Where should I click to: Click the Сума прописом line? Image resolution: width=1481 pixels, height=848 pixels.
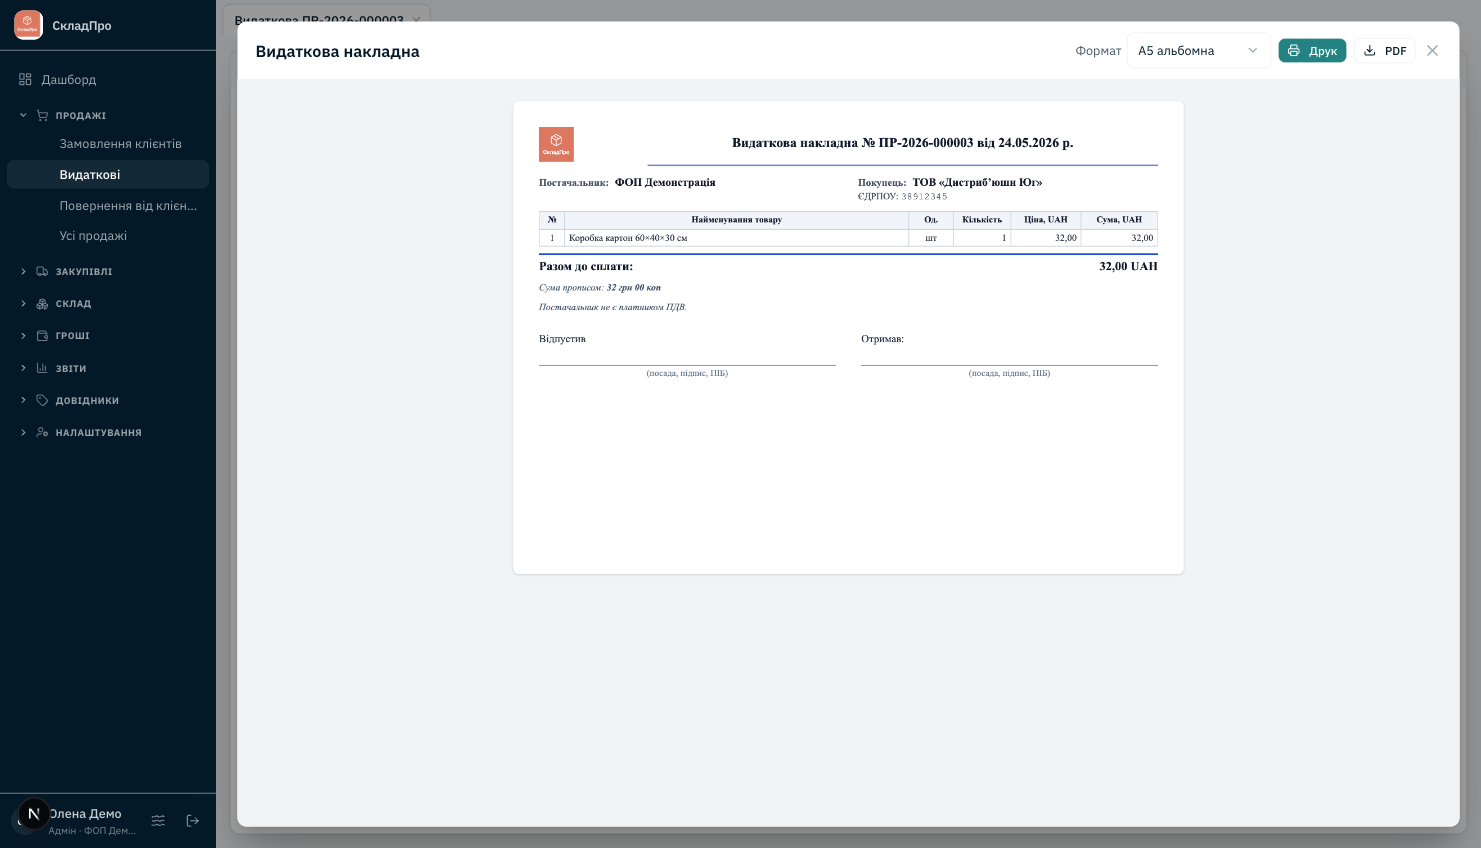pyautogui.click(x=600, y=288)
